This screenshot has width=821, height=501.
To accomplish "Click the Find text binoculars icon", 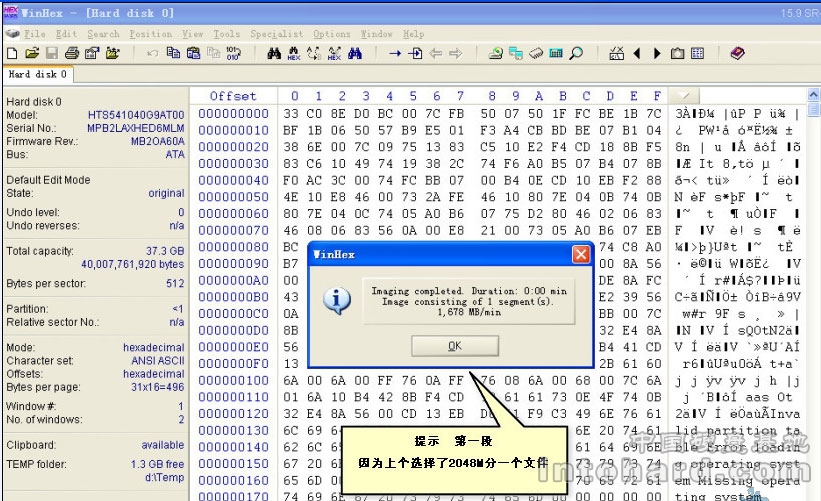I will pos(274,53).
